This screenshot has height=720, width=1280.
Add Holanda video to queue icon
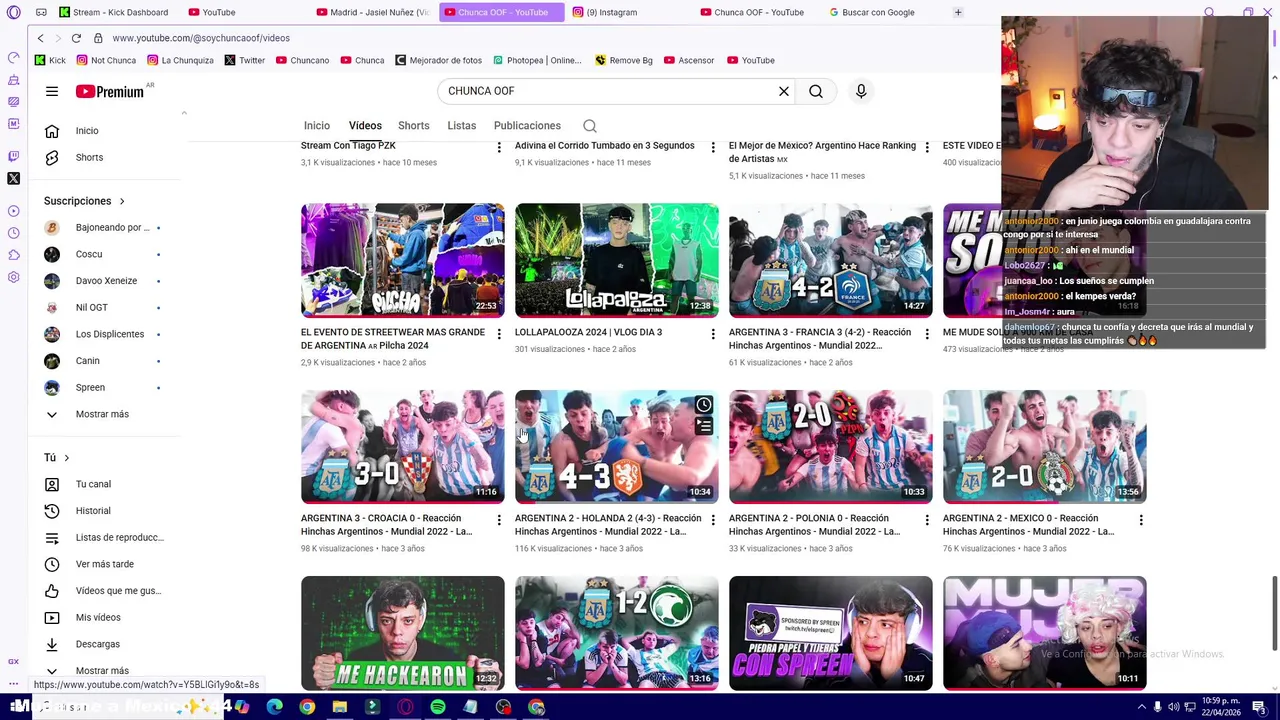tap(704, 427)
